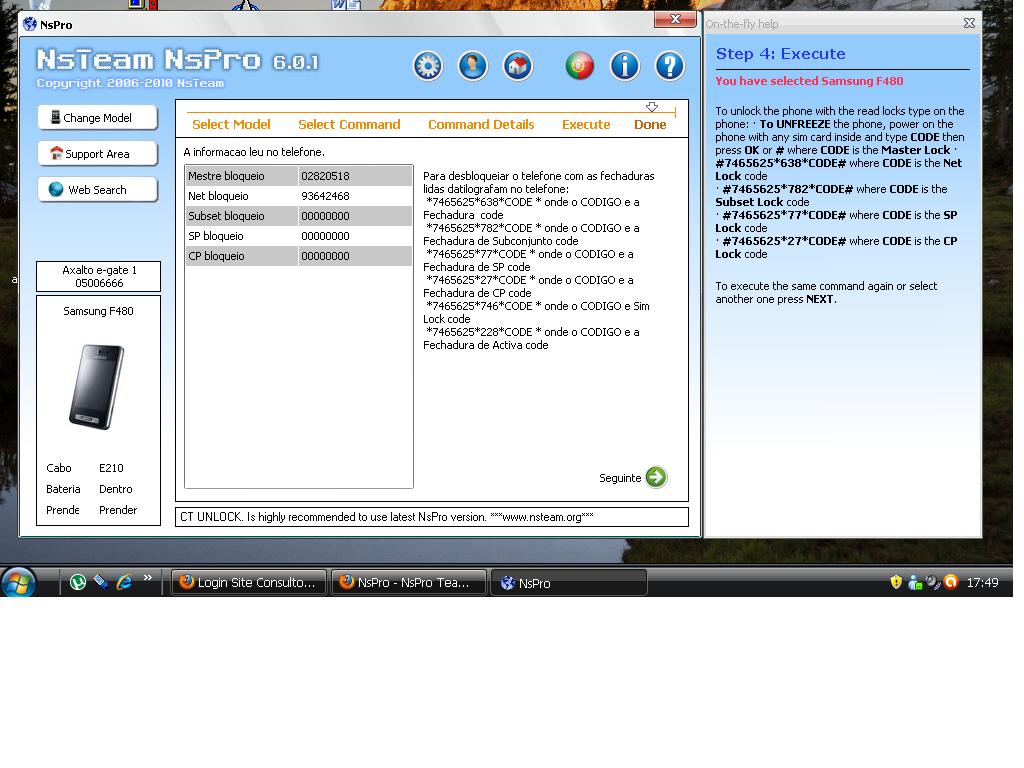1024x768 pixels.
Task: Click the E210 cable value
Action: 111,468
